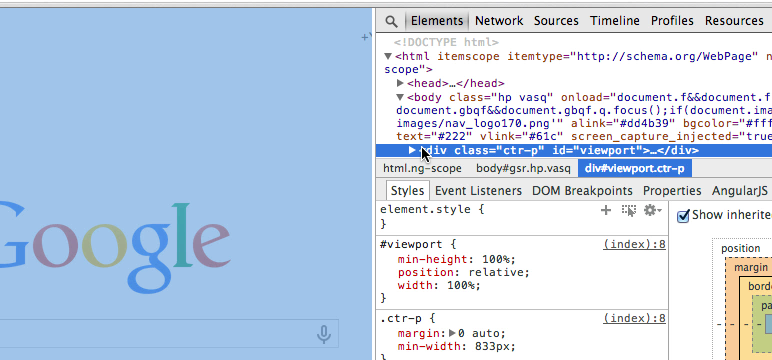Click the Google search input box
Image resolution: width=772 pixels, height=360 pixels.
point(169,334)
